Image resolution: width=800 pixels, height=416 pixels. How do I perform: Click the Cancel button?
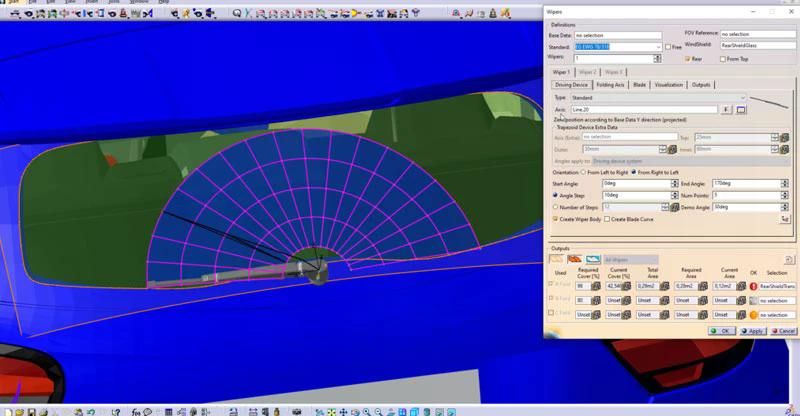click(x=783, y=331)
